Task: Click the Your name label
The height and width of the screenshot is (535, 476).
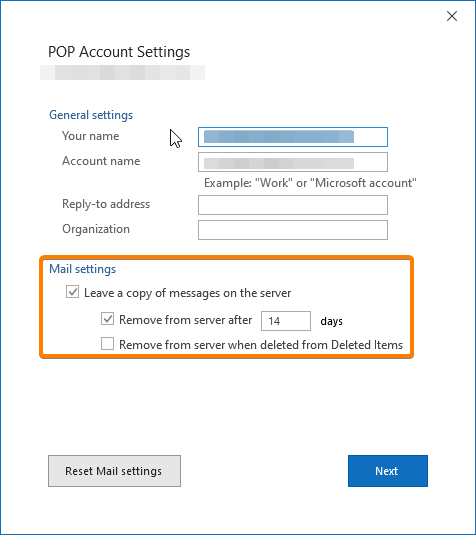Action: pyautogui.click(x=91, y=136)
